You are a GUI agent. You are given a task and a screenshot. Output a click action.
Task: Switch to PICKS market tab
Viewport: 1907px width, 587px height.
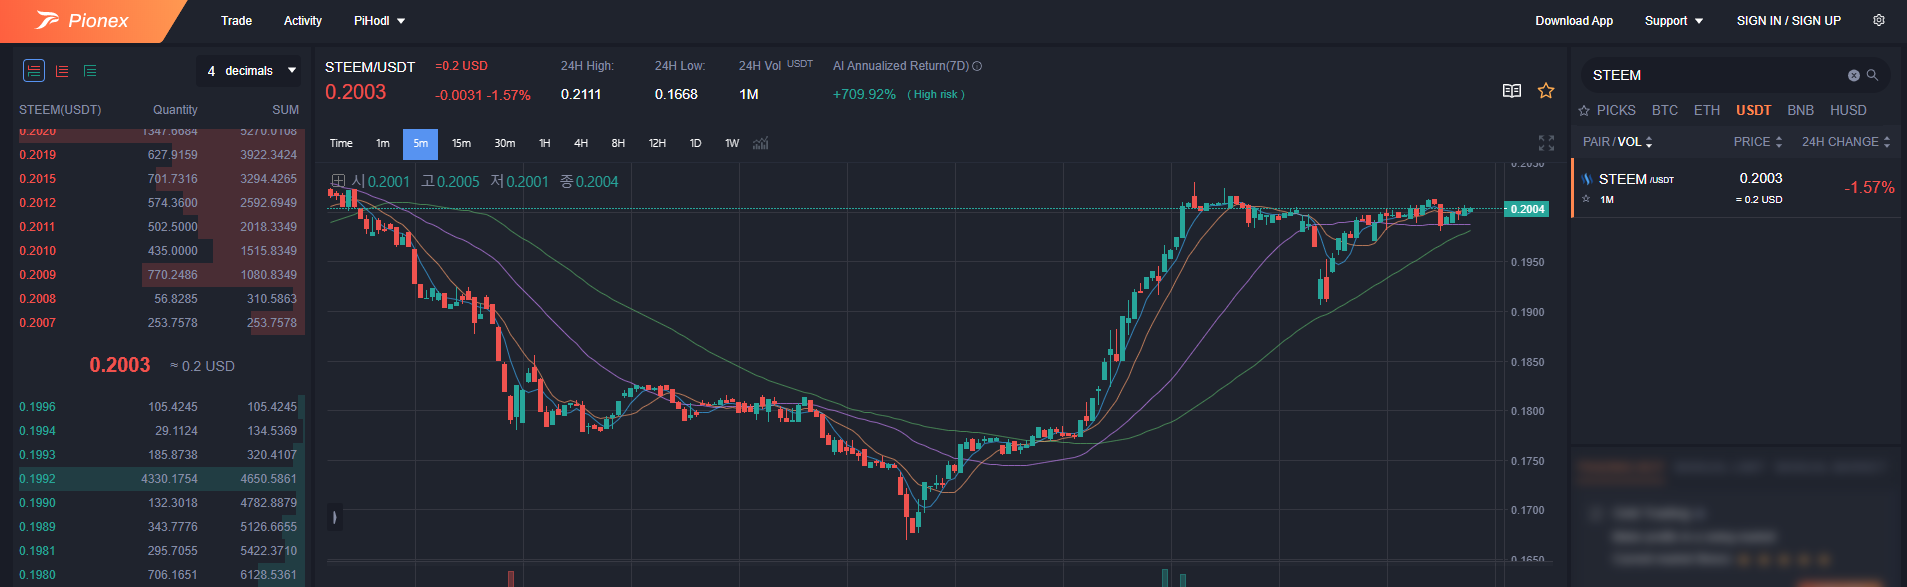tap(1607, 111)
